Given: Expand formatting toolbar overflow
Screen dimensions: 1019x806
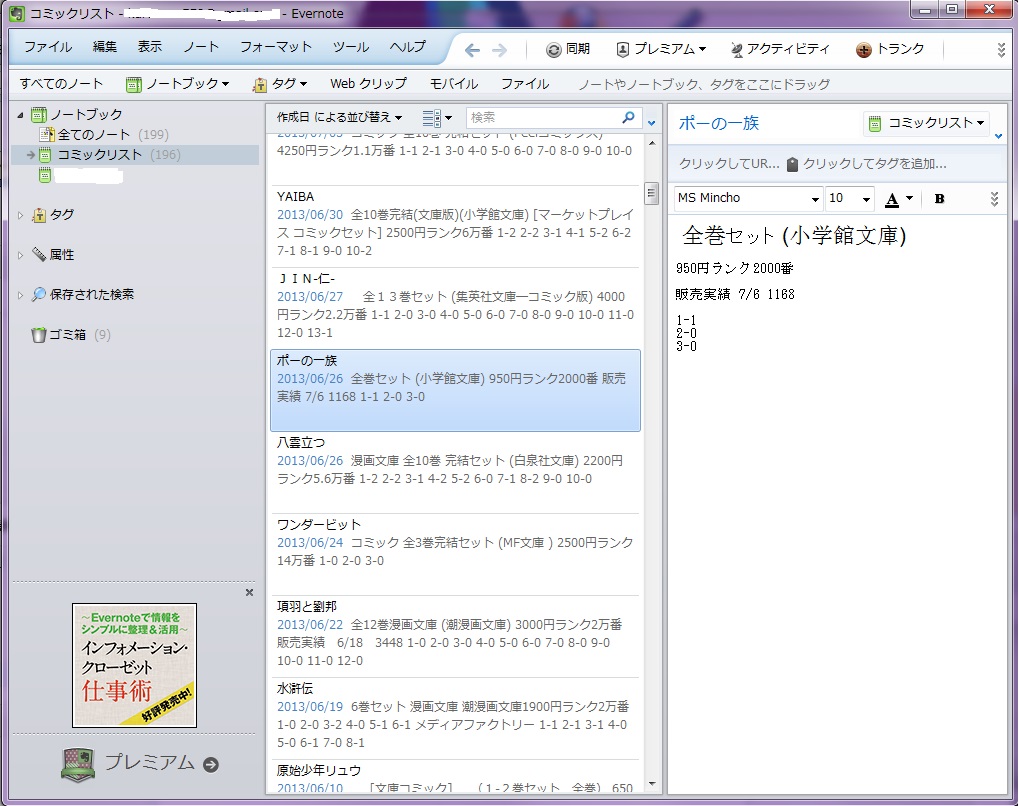Looking at the screenshot, I should coord(994,199).
